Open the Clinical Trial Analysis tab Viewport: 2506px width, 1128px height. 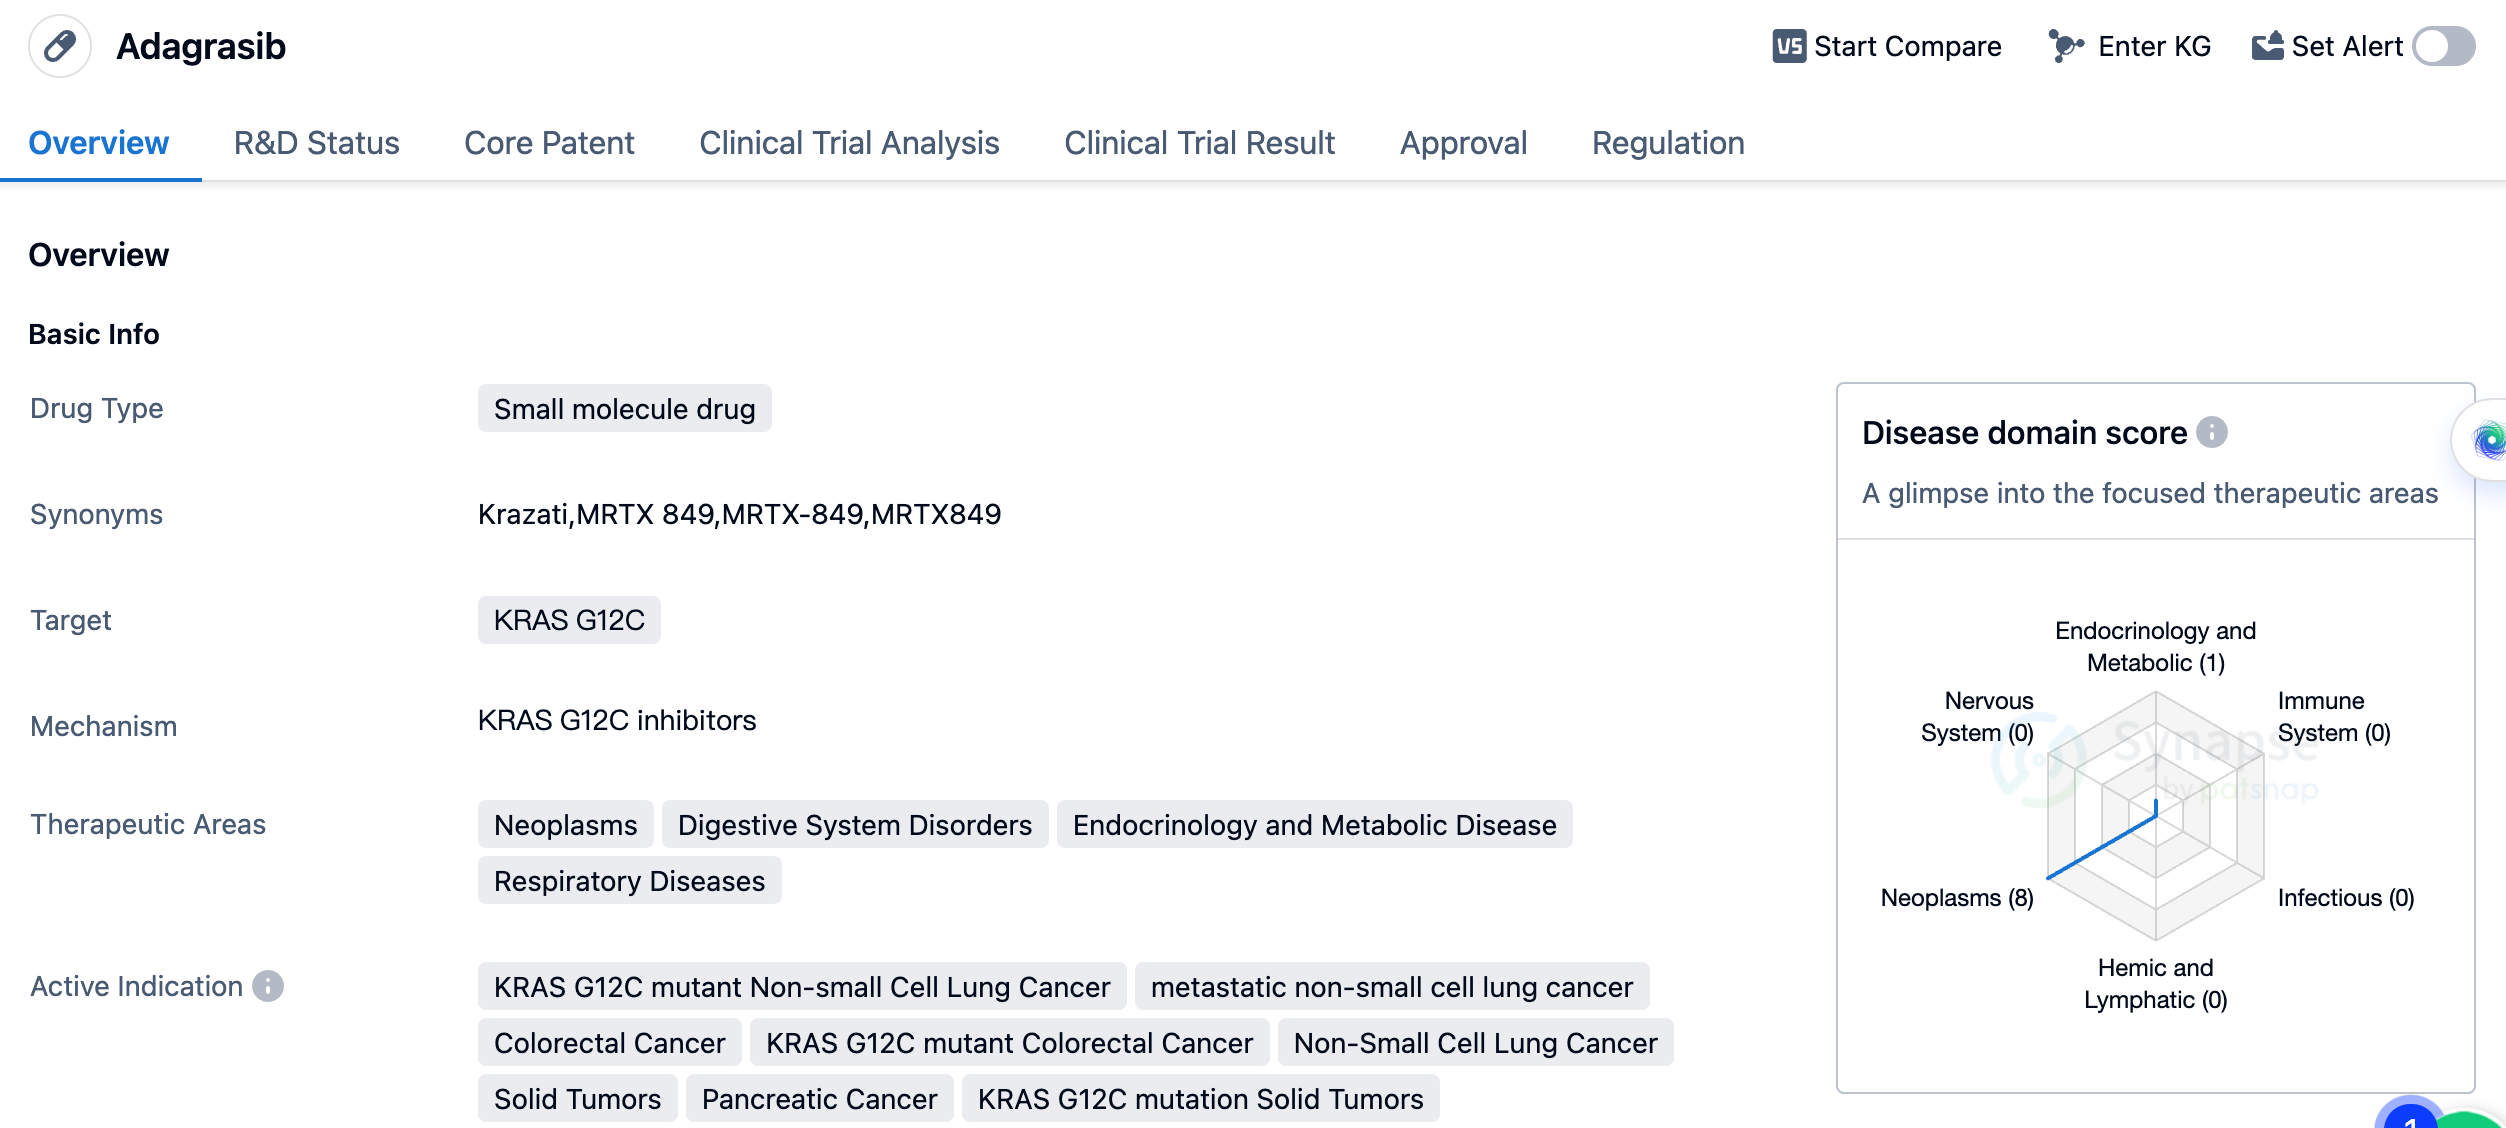click(x=849, y=143)
